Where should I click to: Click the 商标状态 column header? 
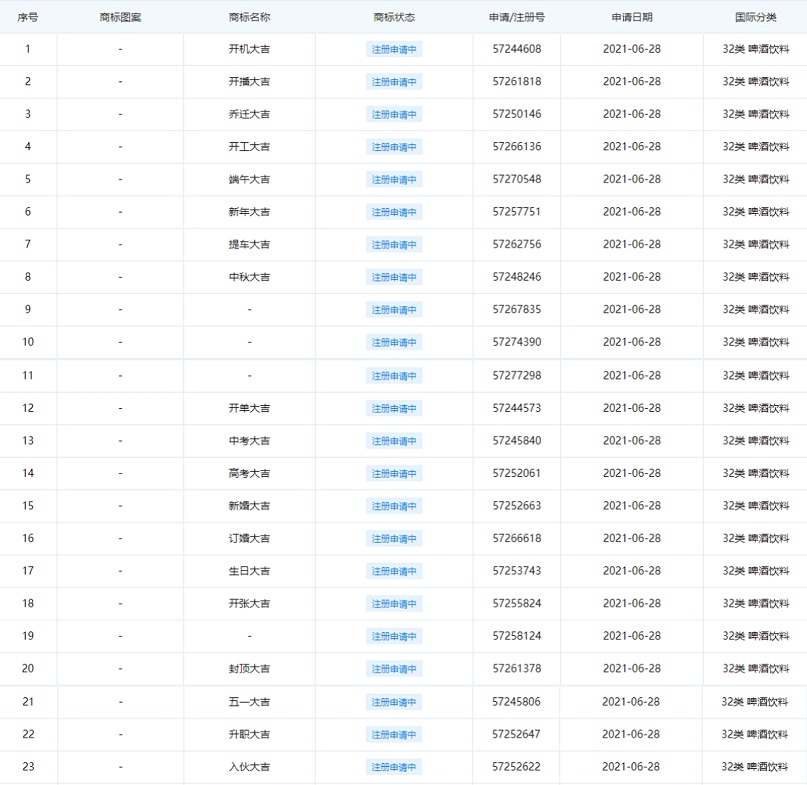tap(394, 17)
